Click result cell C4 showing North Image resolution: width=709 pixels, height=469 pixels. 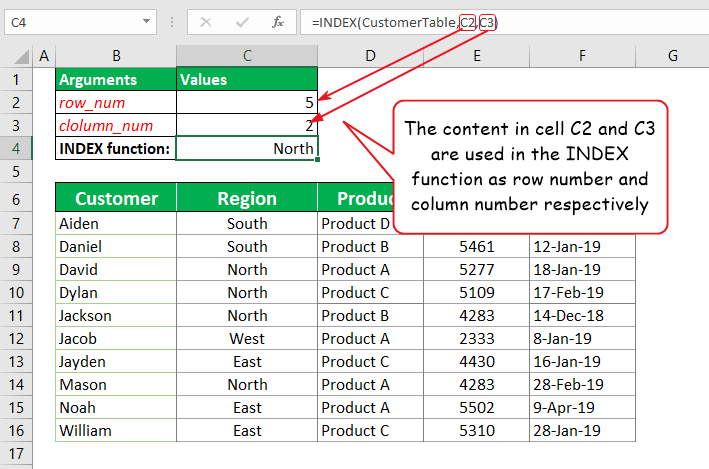click(247, 148)
